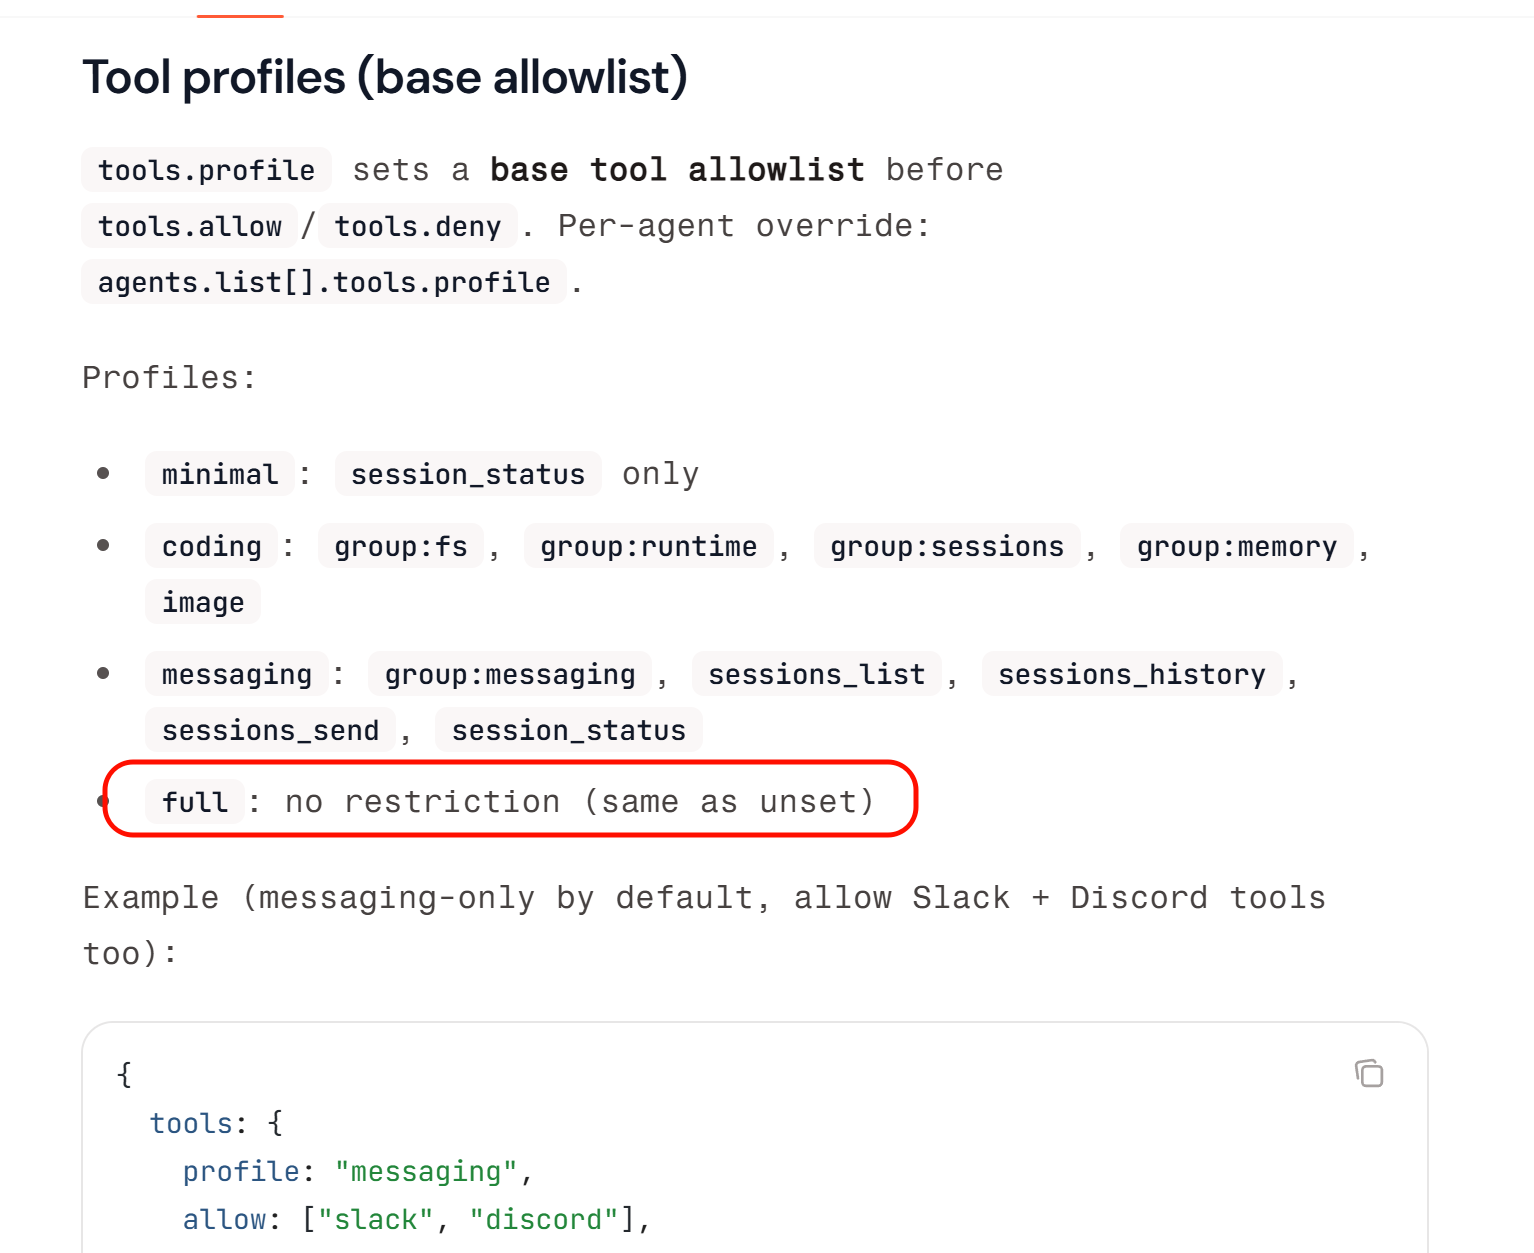Screen dimensions: 1534x1253
Task: Click the group:sessions code tag
Action: (x=947, y=546)
